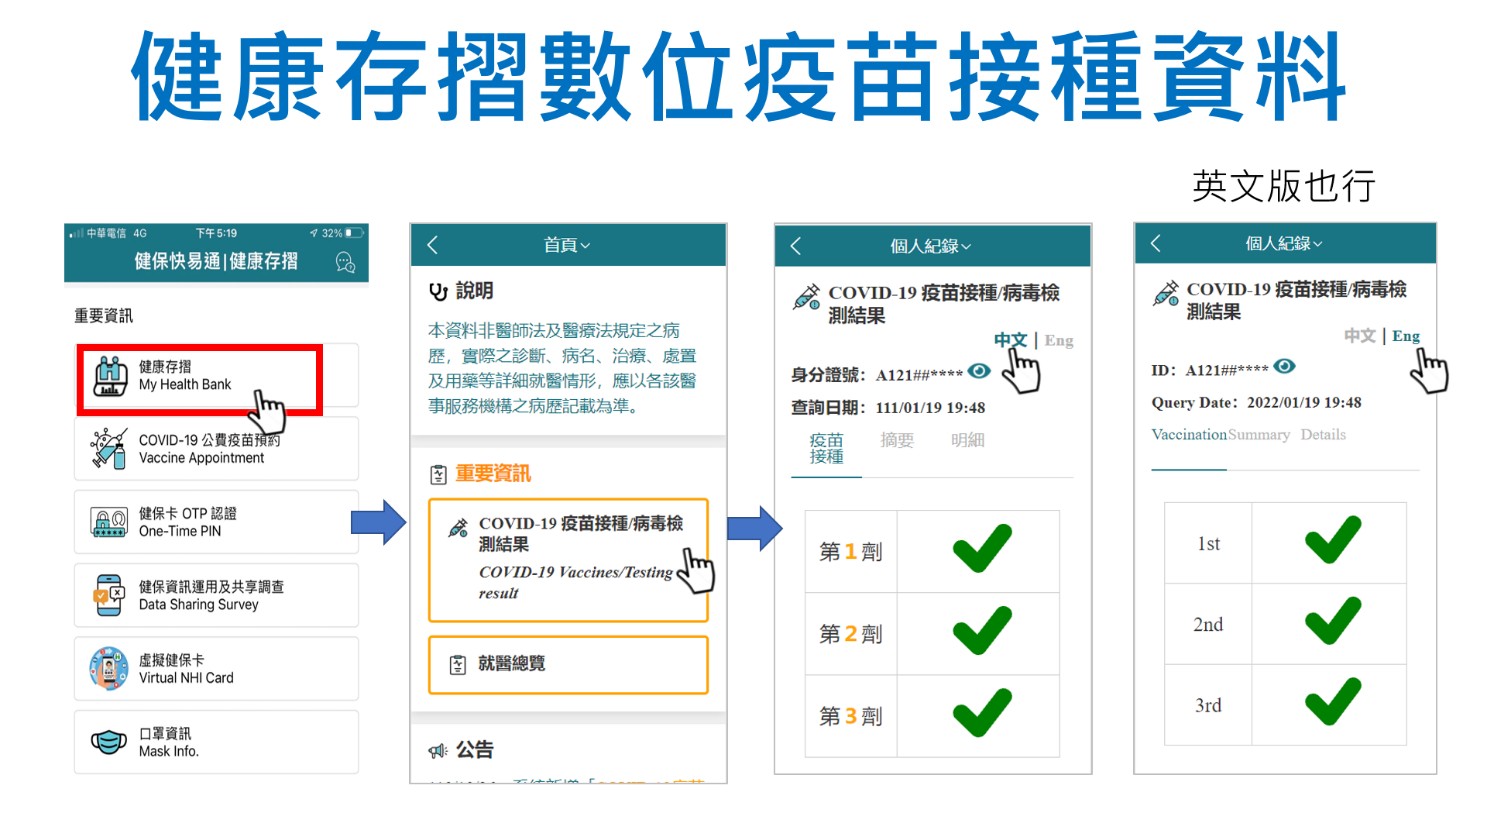Screen dimensions: 1487x837
Task: Open 個人紀錄 dropdown on the English results screen
Action: (x=1284, y=244)
